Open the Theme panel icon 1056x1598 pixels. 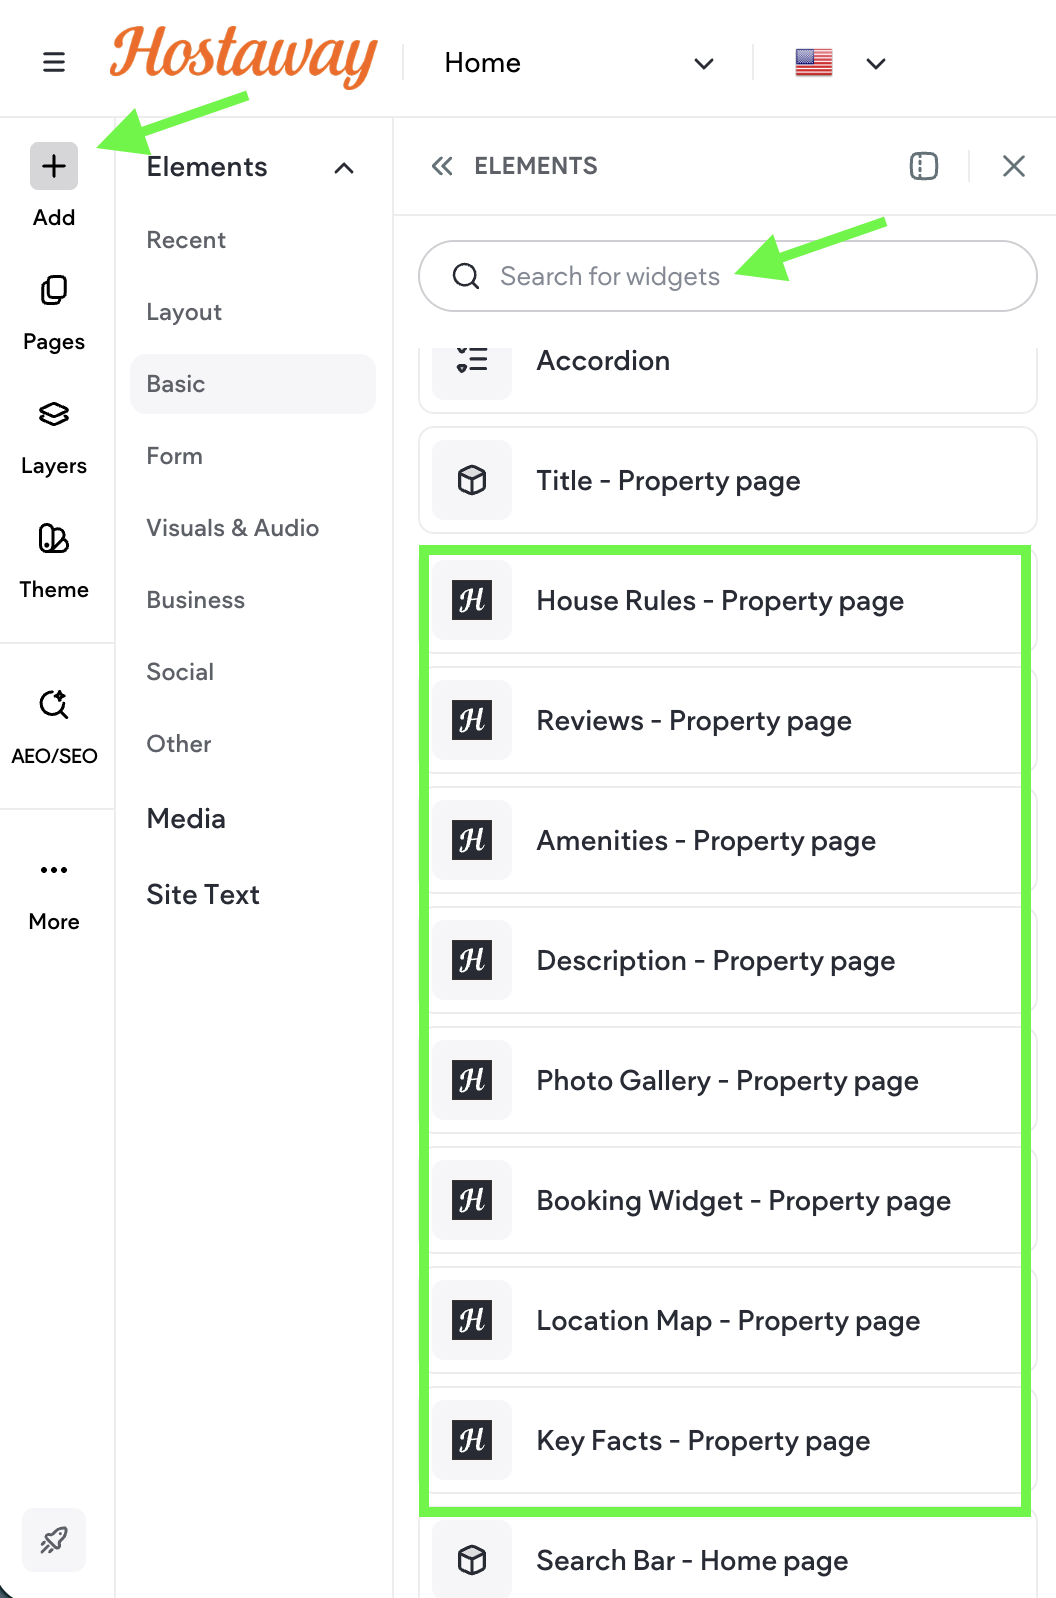point(54,538)
